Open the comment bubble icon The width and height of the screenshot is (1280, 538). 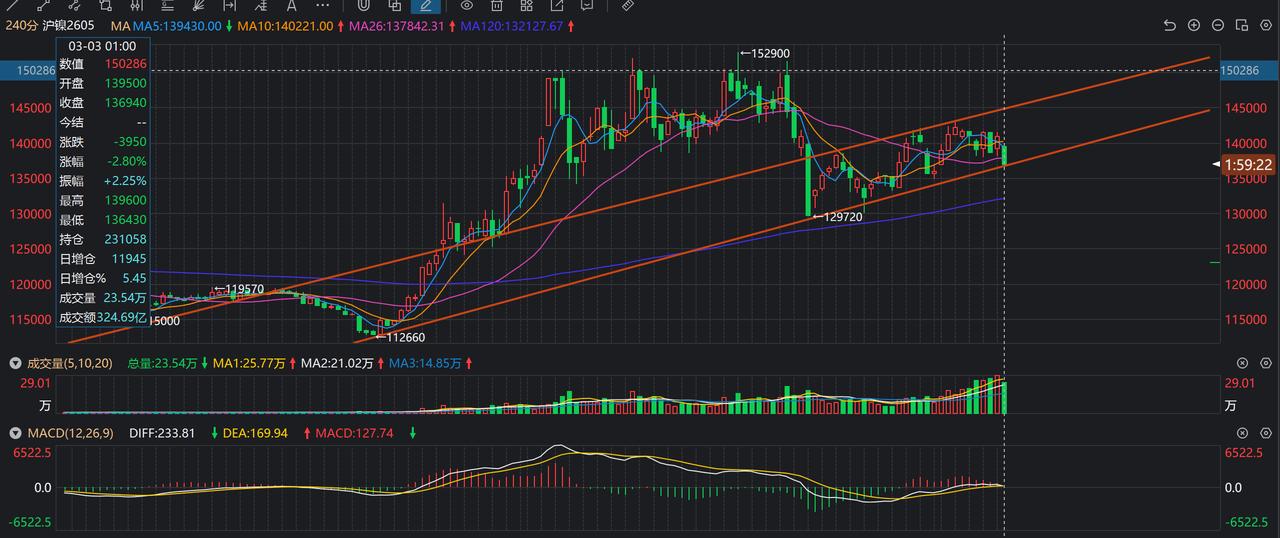(587, 5)
